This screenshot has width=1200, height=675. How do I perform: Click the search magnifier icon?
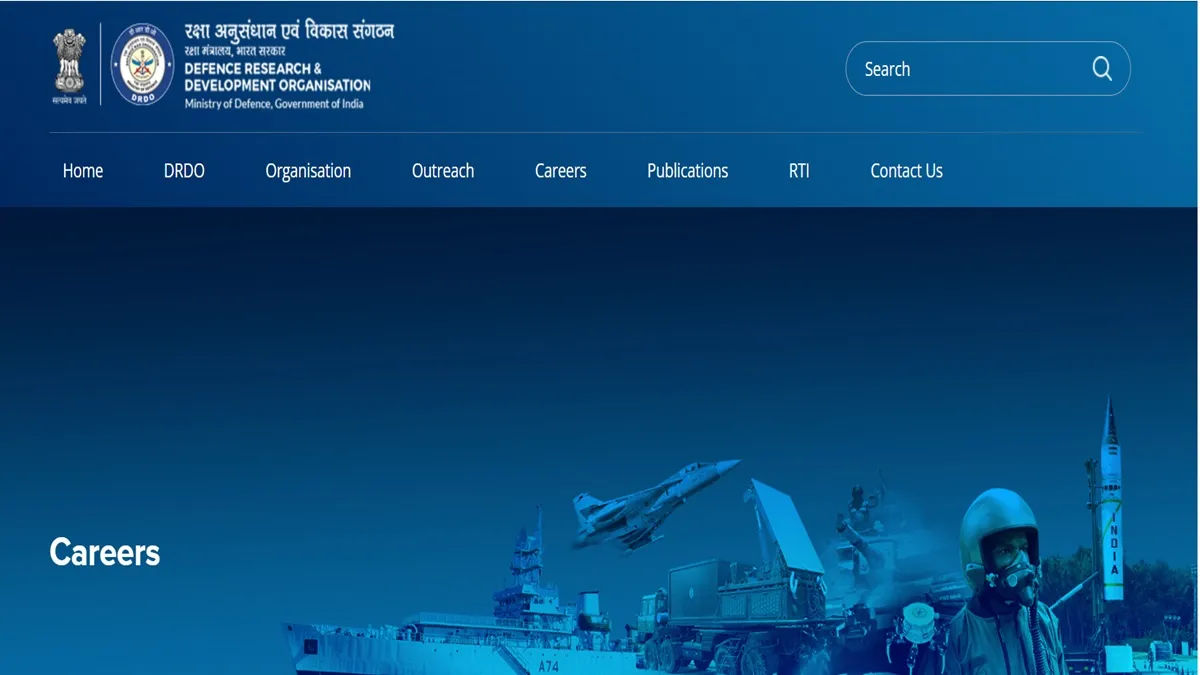tap(1102, 69)
